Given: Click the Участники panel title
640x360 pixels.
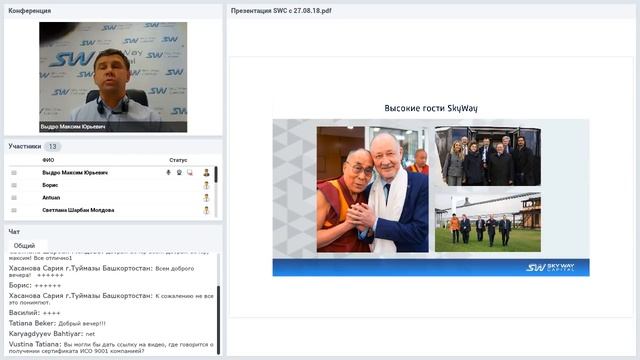Looking at the screenshot, I should (x=25, y=146).
